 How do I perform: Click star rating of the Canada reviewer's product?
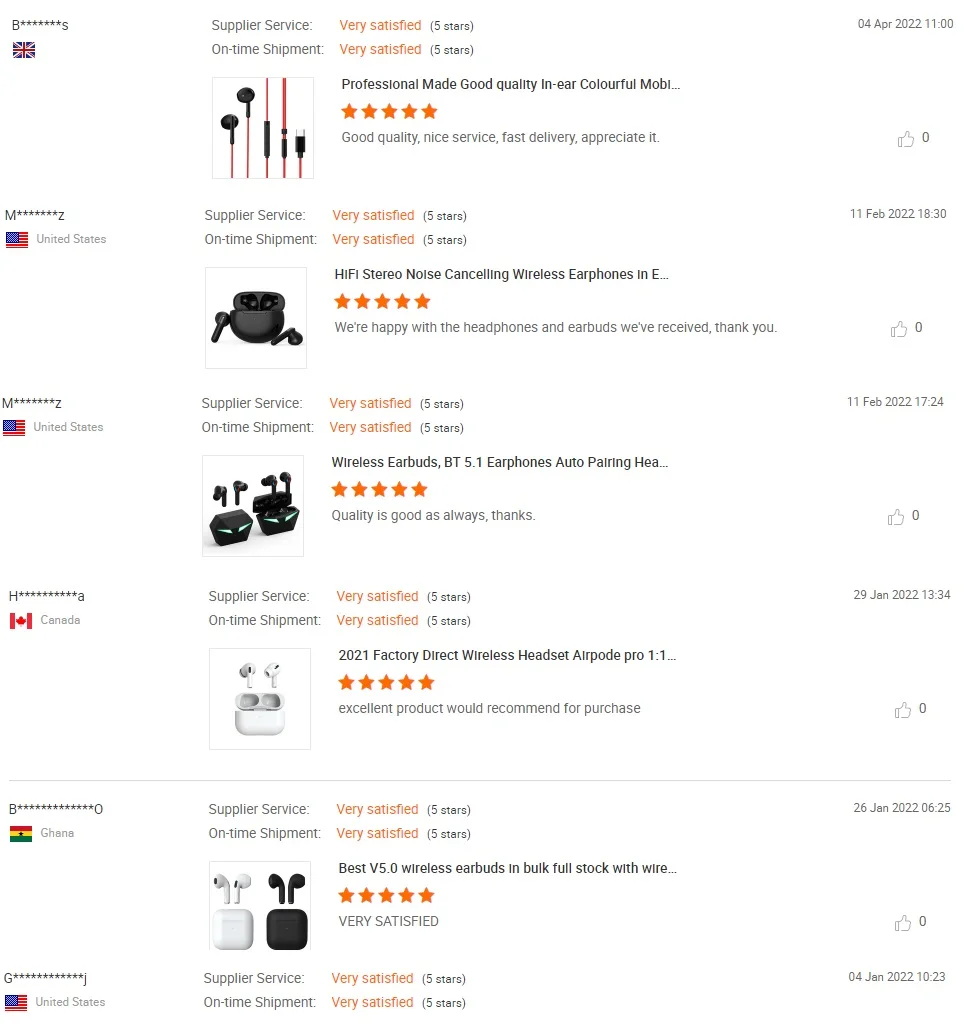pos(386,683)
